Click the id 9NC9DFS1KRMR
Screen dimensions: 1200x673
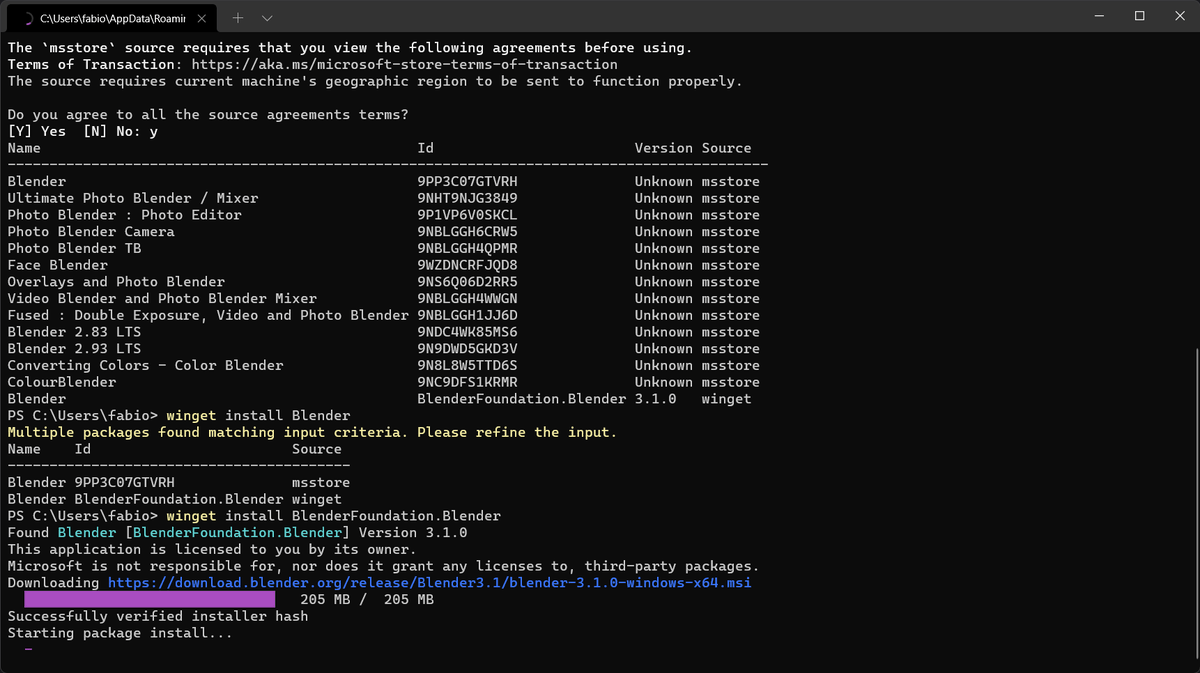point(467,382)
